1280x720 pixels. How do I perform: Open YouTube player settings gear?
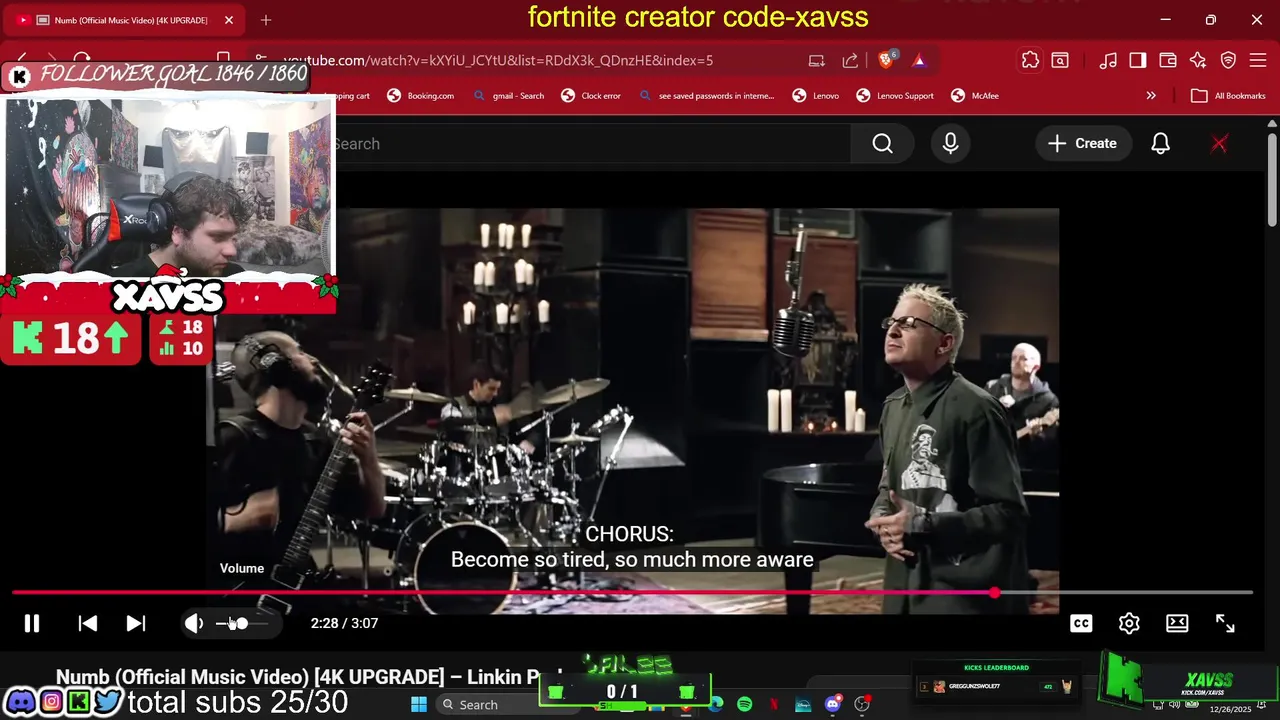point(1129,623)
